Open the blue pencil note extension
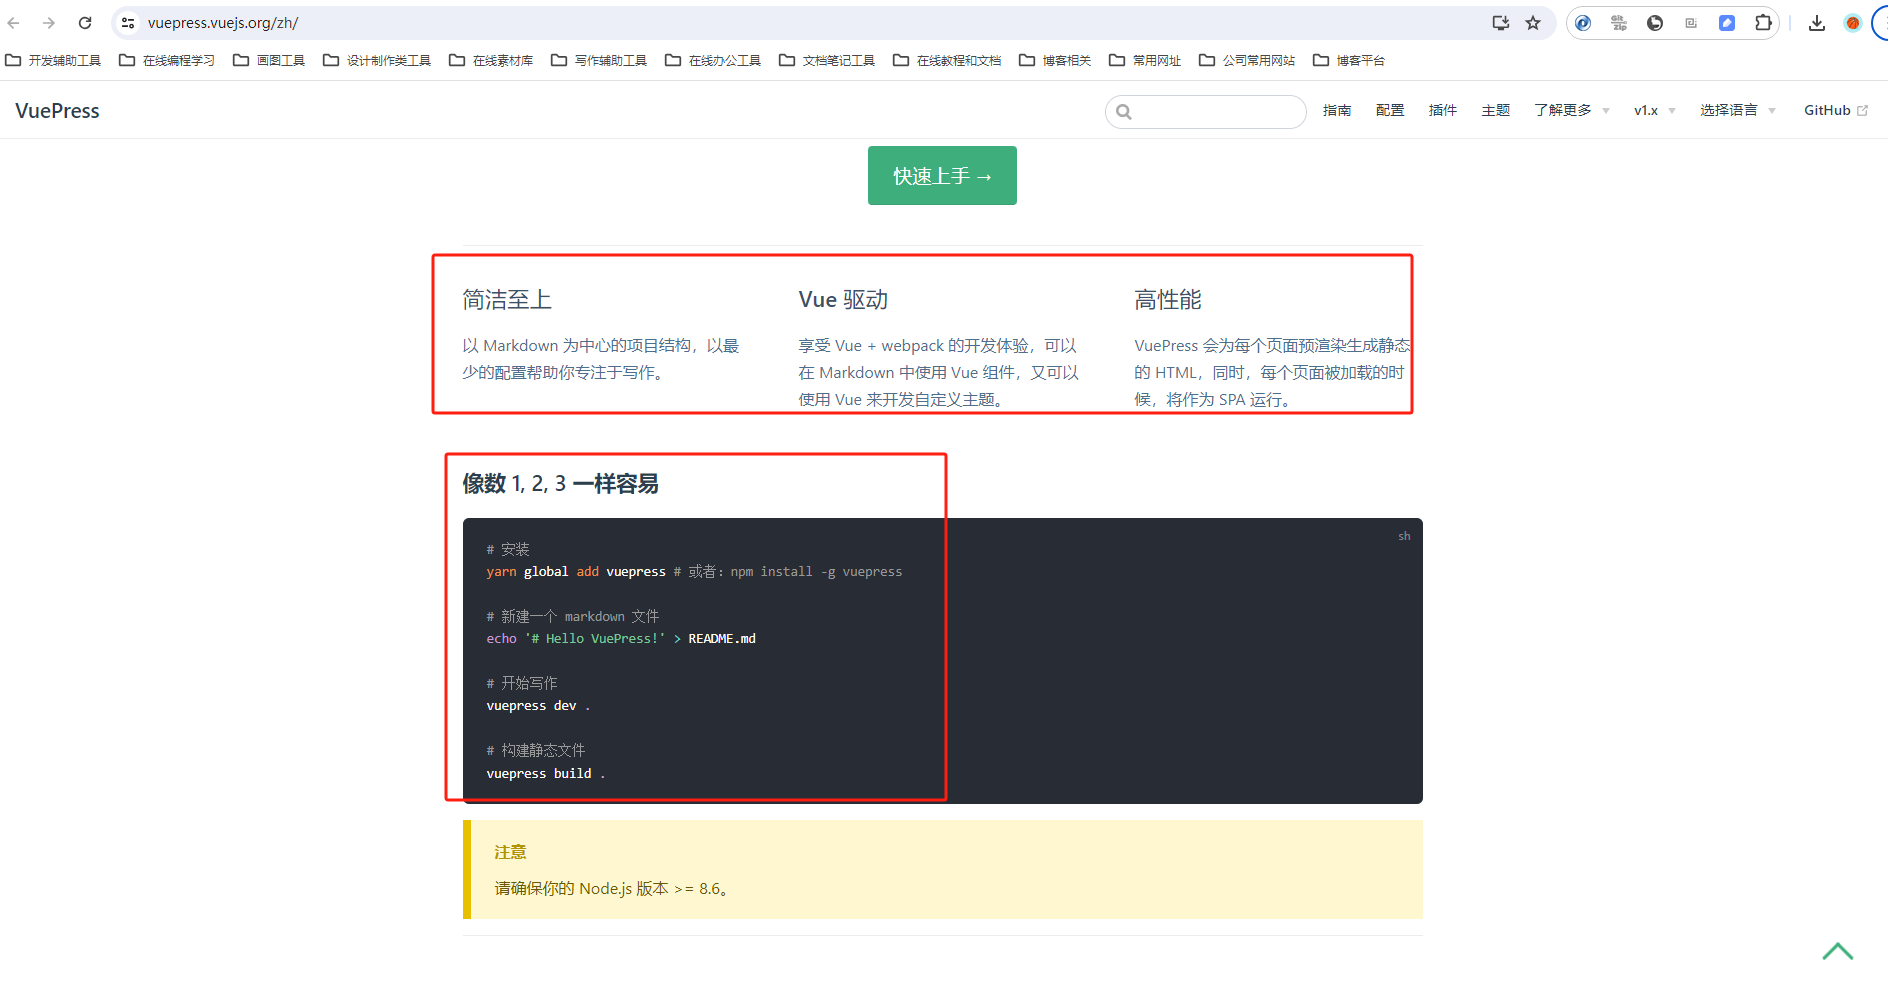This screenshot has width=1888, height=981. click(x=1727, y=23)
